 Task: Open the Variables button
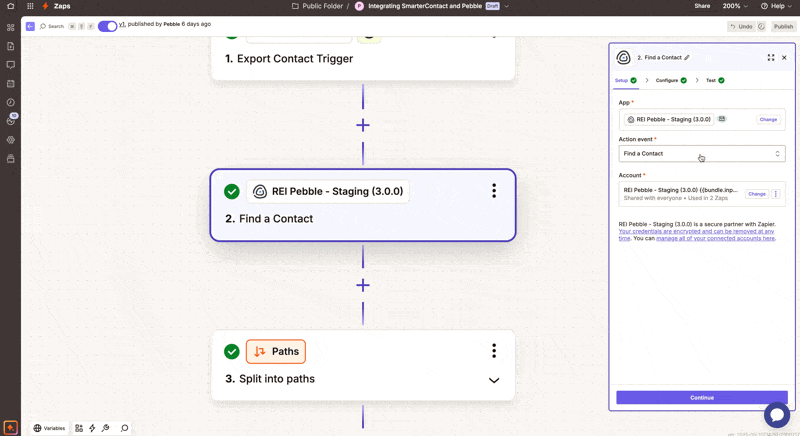point(49,428)
